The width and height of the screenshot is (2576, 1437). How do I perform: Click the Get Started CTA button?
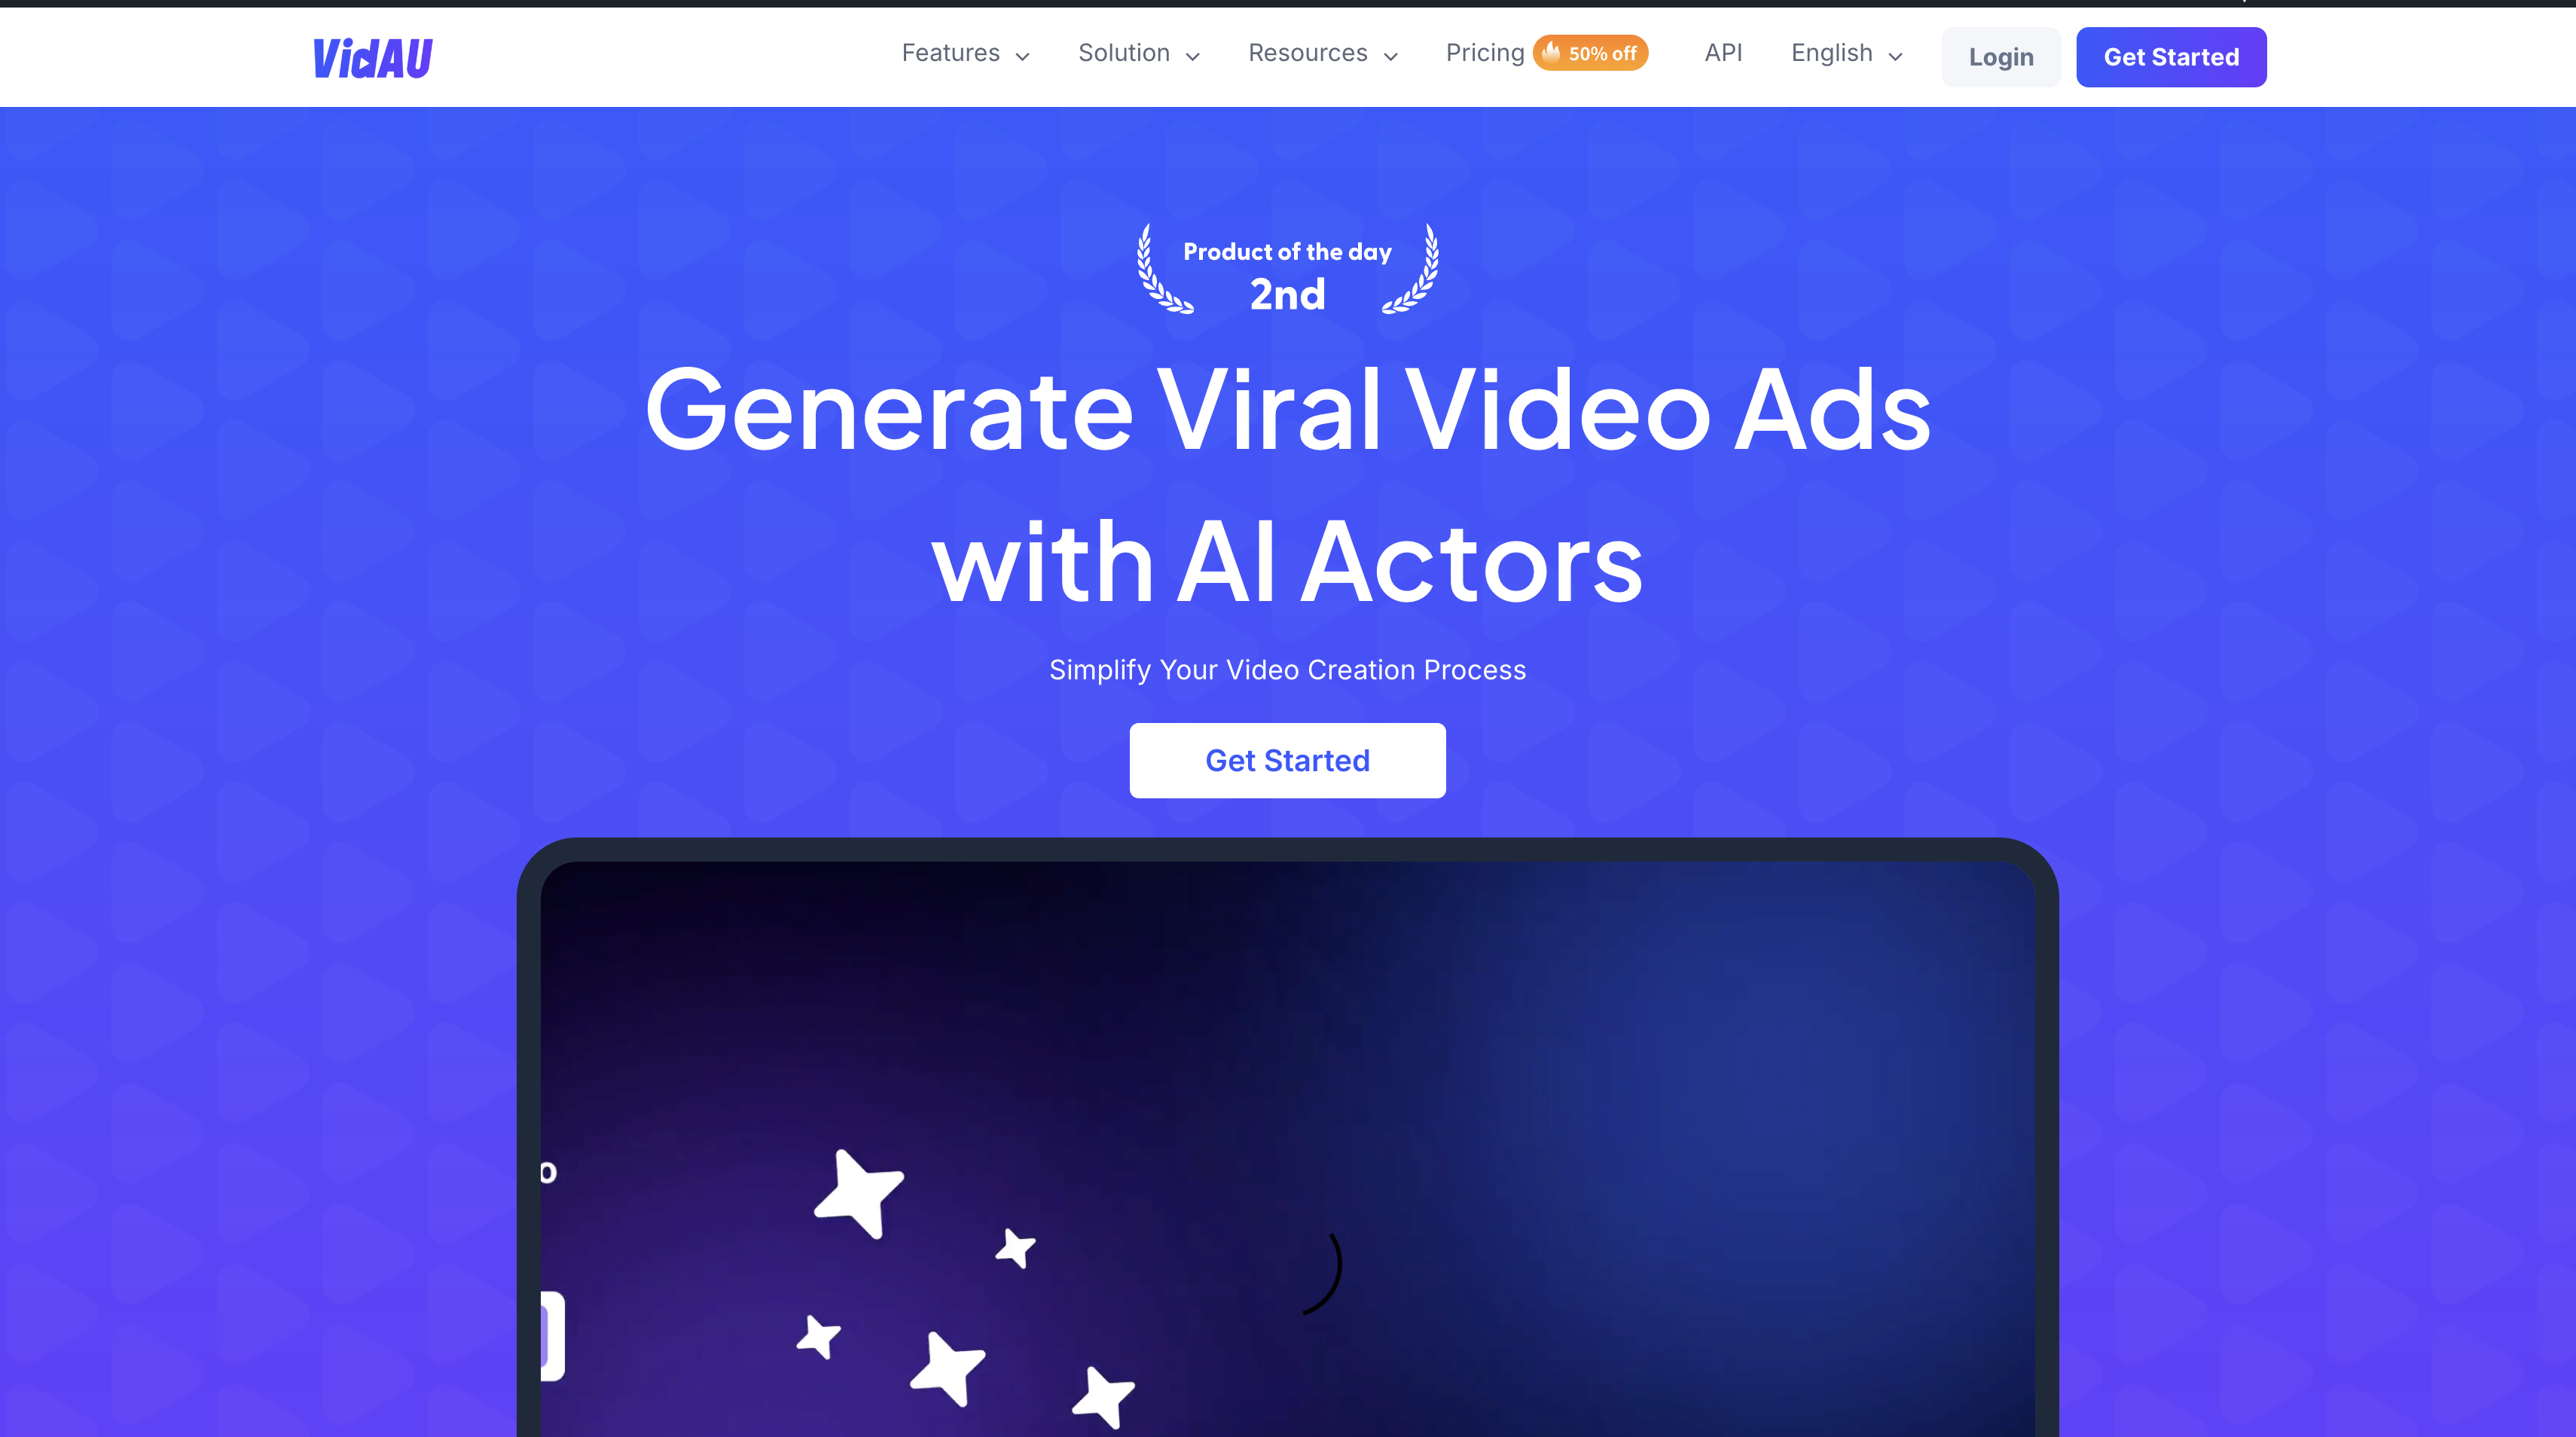[1286, 761]
